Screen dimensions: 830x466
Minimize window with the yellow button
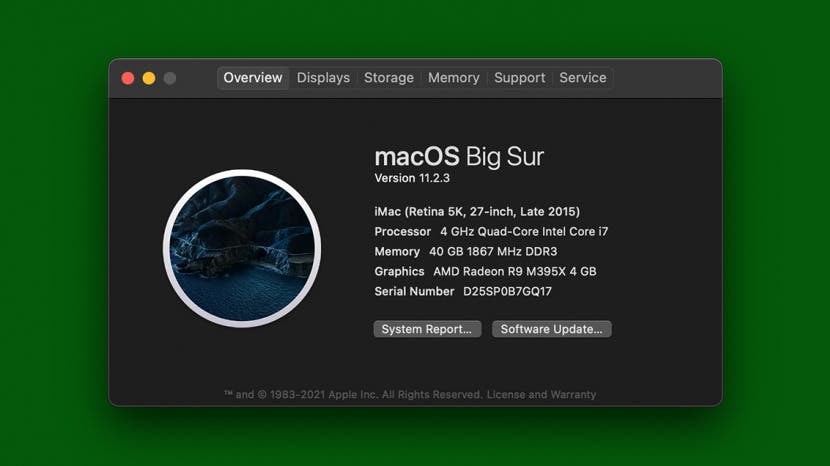[149, 78]
